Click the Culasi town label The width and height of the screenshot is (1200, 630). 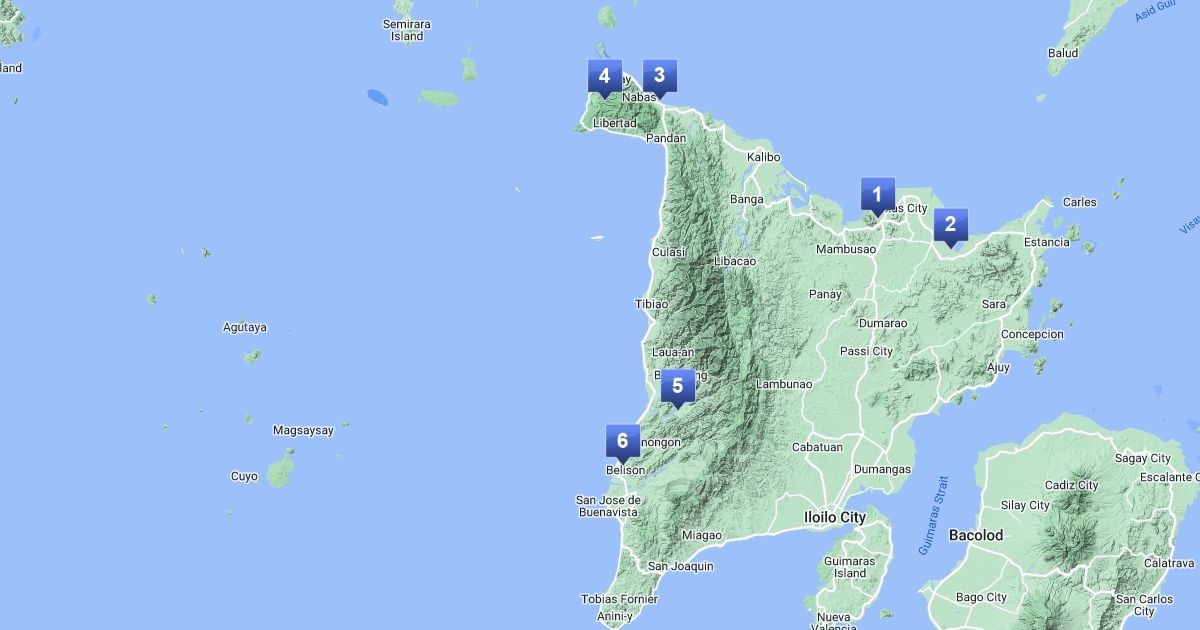coord(668,252)
